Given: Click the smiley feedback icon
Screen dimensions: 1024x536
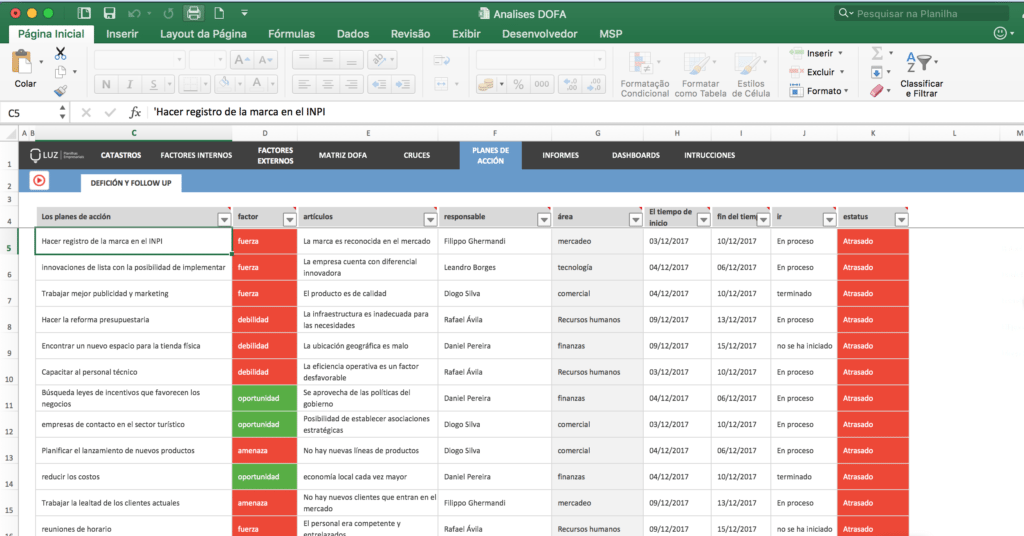Looking at the screenshot, I should click(1000, 33).
